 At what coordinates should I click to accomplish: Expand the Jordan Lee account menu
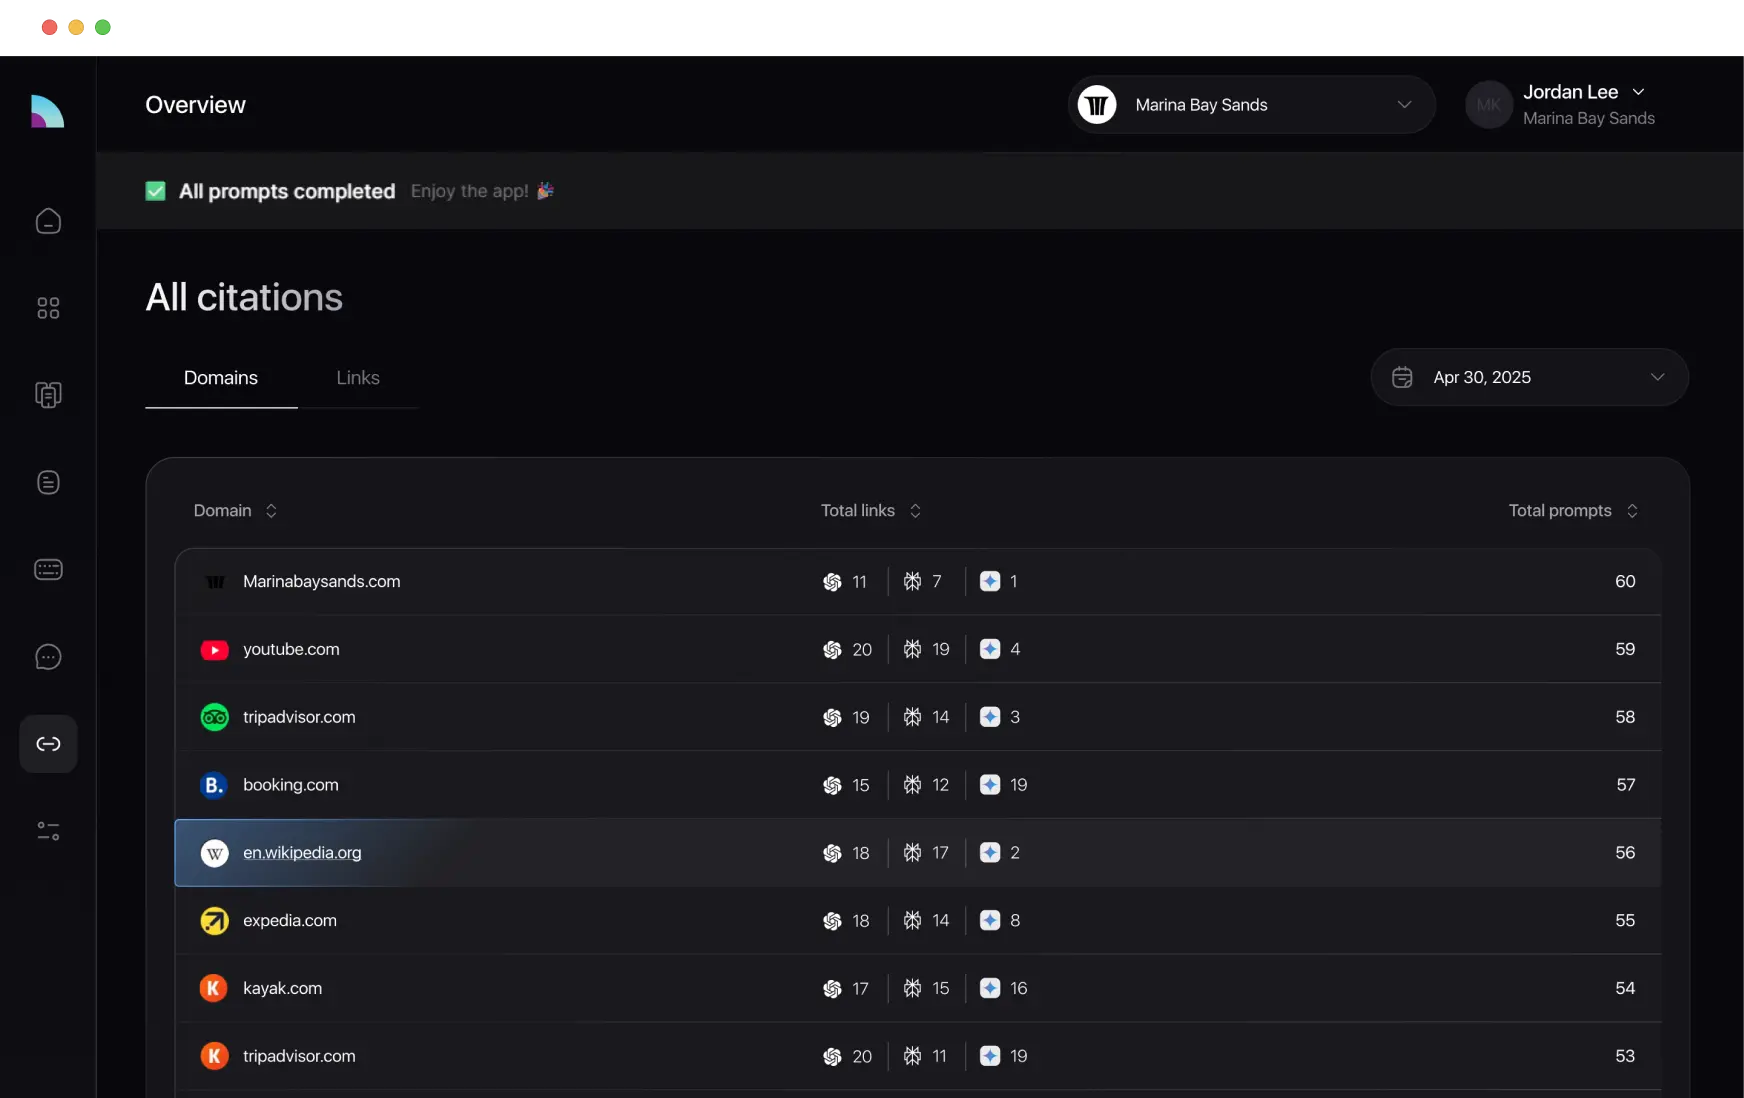tap(1638, 92)
